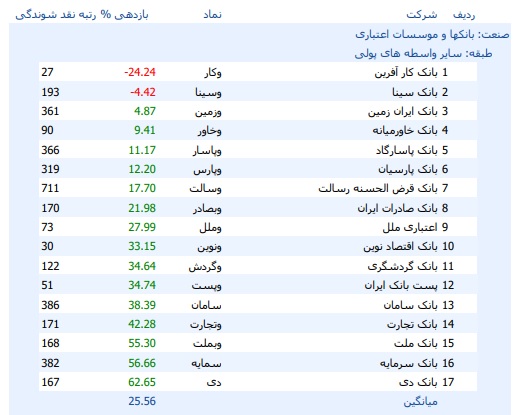This screenshot has width=517, height=415.
Task: Click liquidity rank 366
Action: (50, 150)
